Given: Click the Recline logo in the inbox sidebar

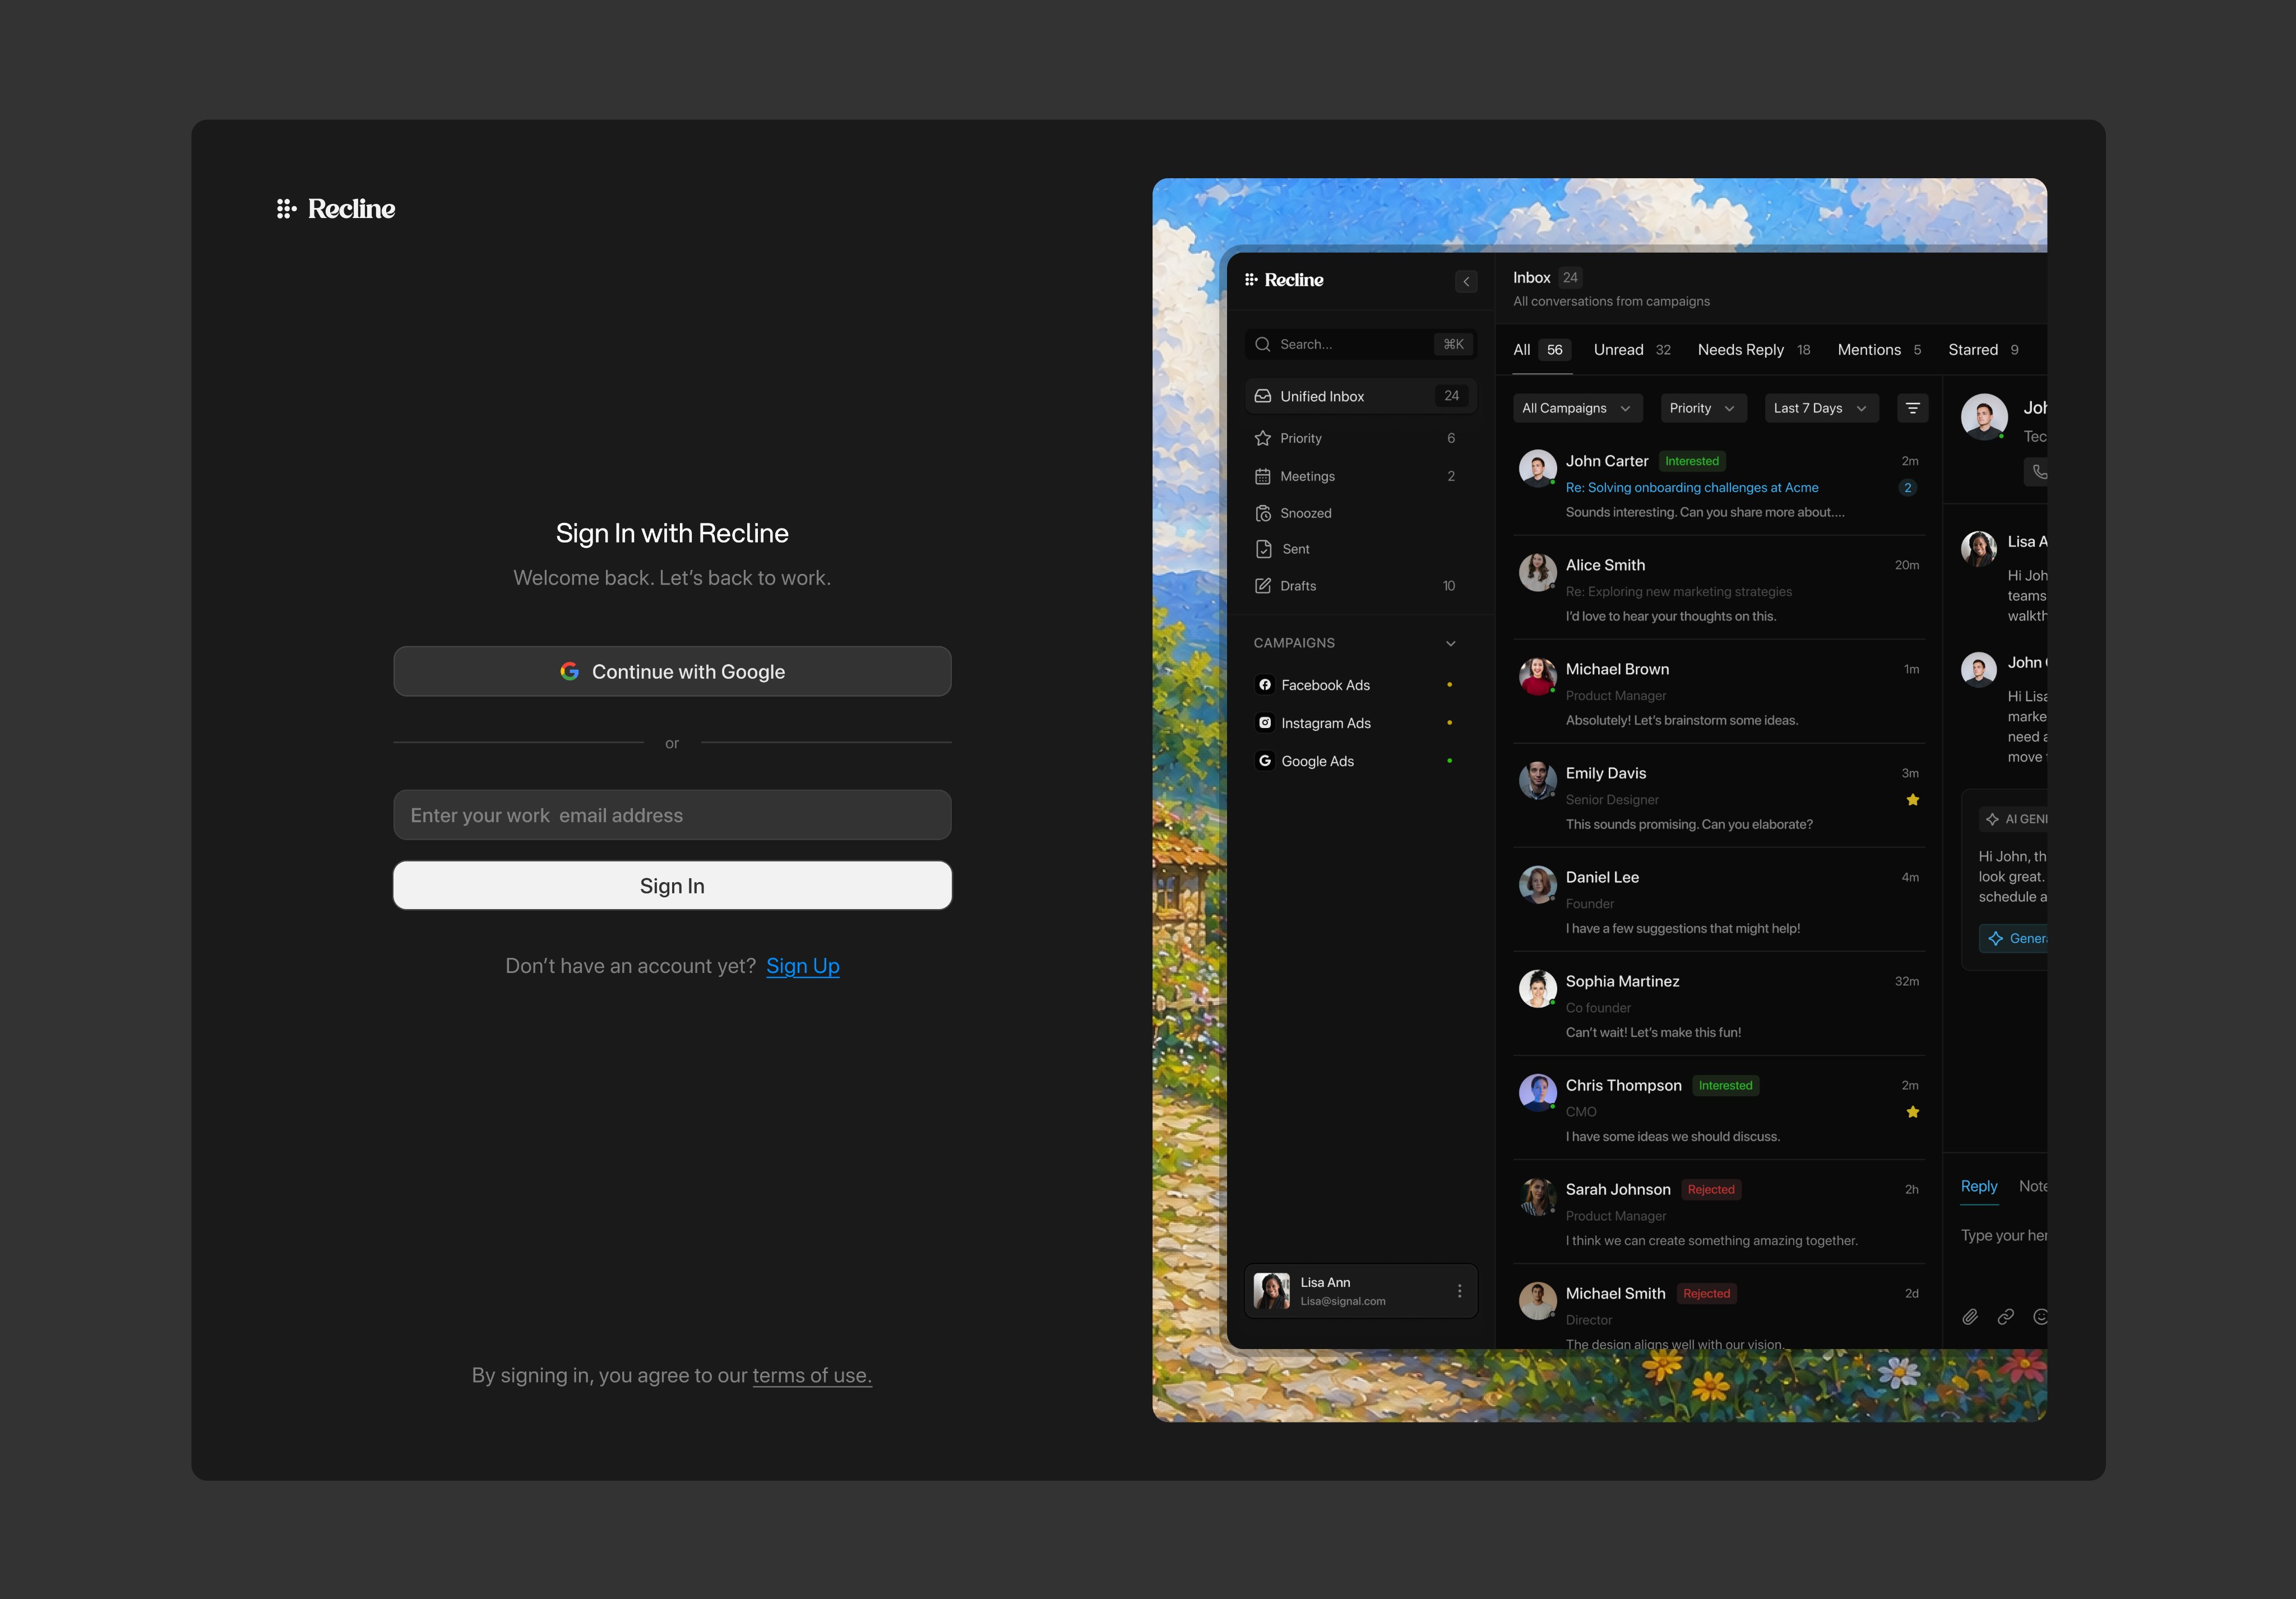Looking at the screenshot, I should [1283, 280].
